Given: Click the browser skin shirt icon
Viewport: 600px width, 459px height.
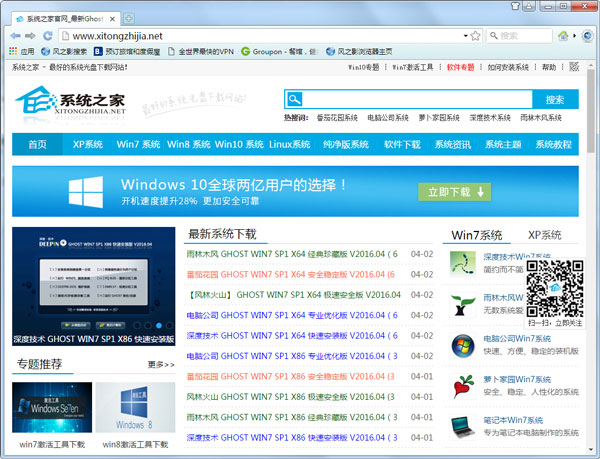Looking at the screenshot, I should click(515, 6).
